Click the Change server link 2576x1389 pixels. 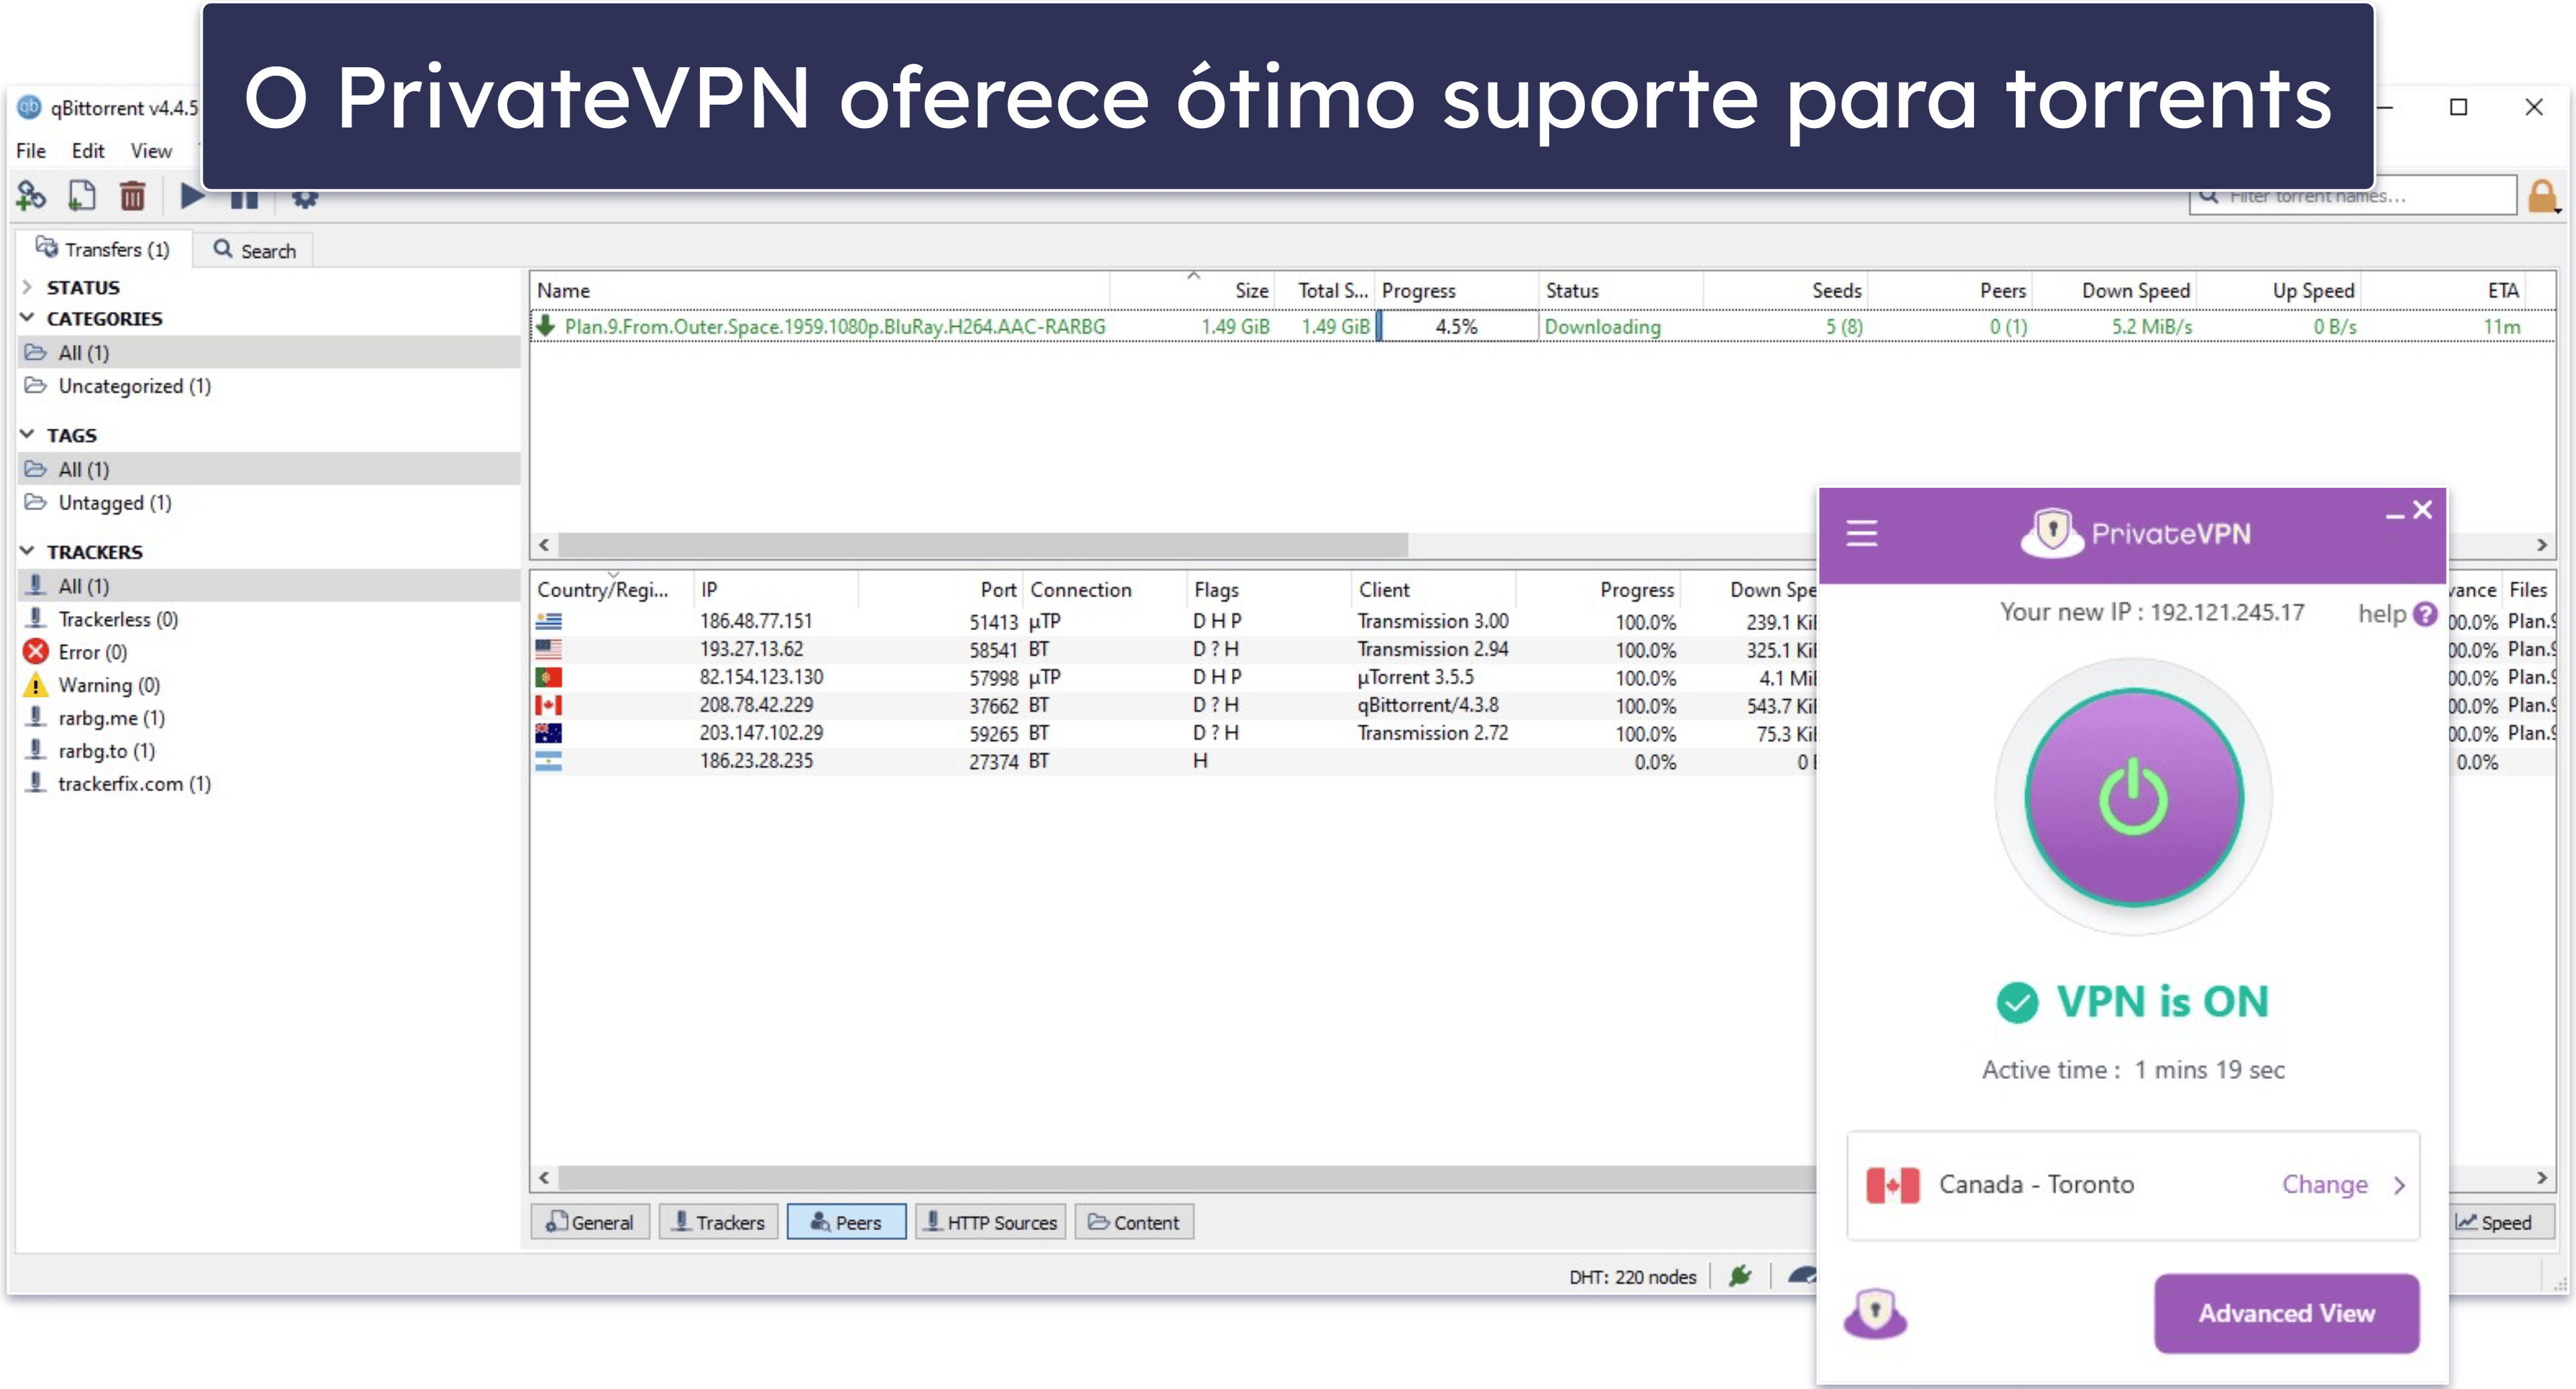click(2324, 1185)
